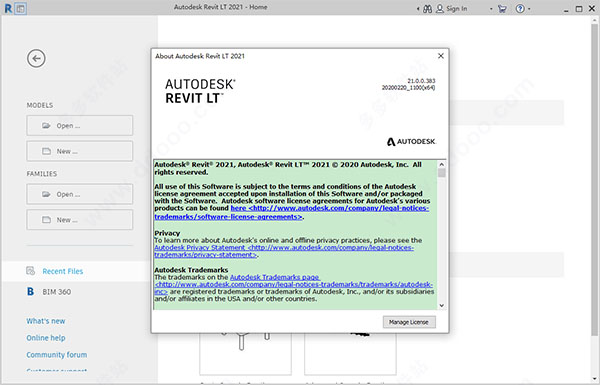The height and width of the screenshot is (385, 600).
Task: Click the Autodesk logo in About dialog
Action: pos(411,142)
